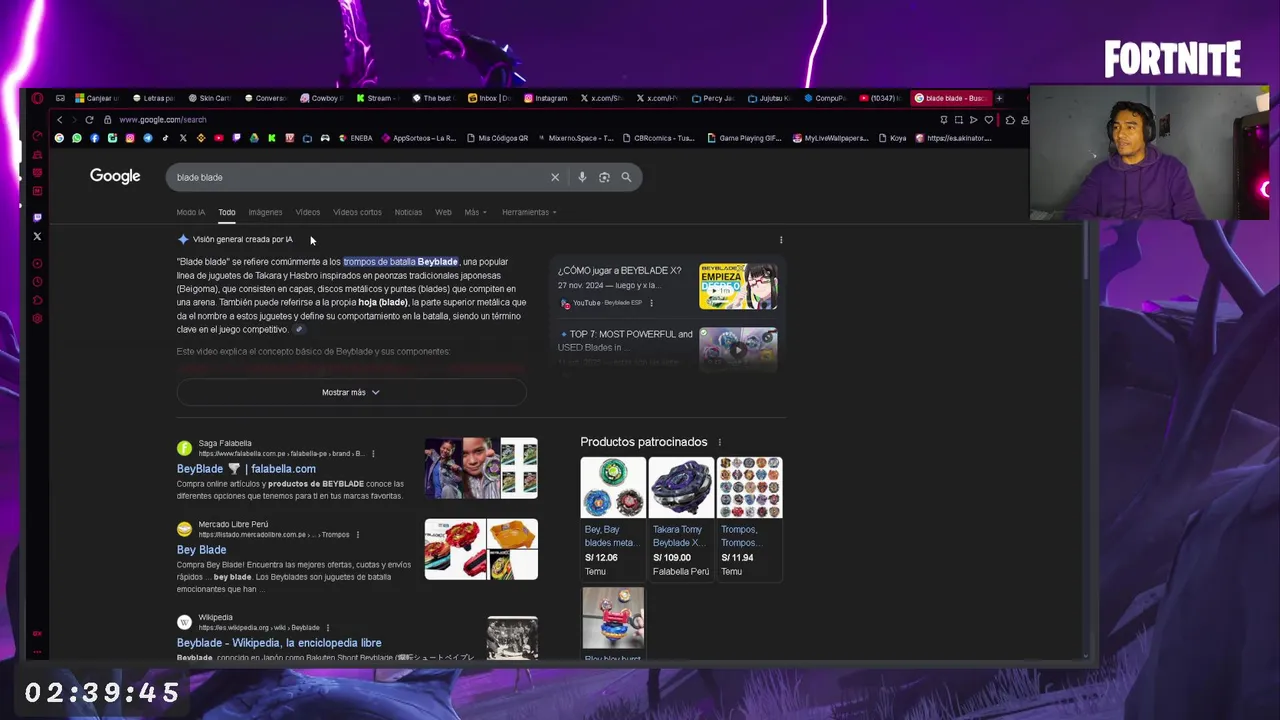
Task: Open X (Twitter) panel in Opera sidebar
Action: (x=37, y=236)
